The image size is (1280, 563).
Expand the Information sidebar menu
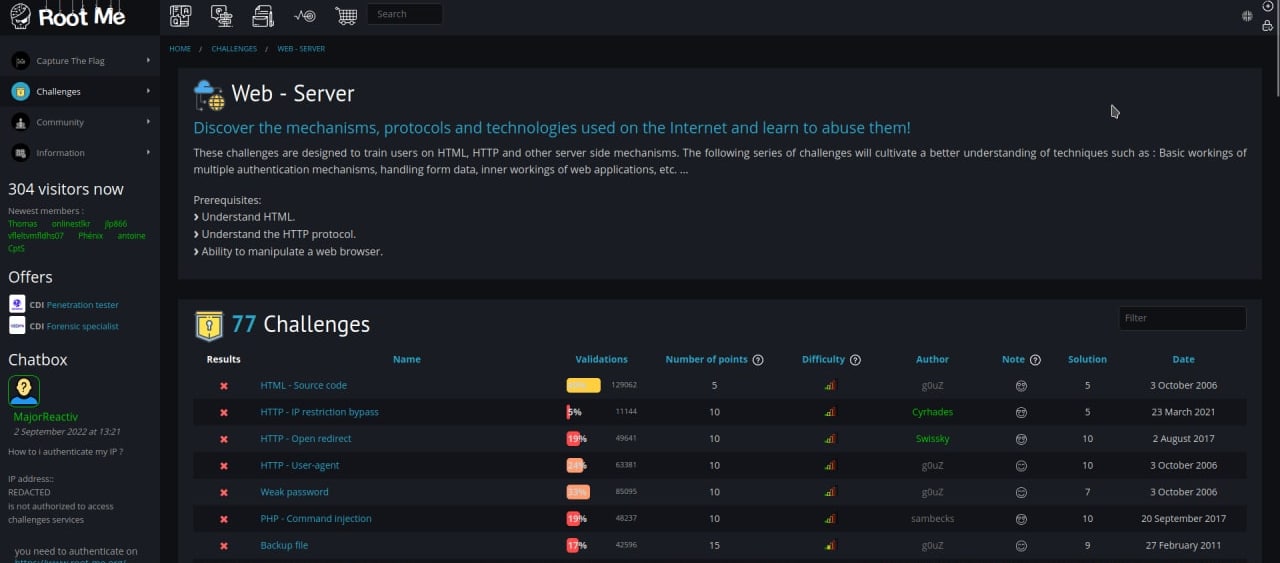(x=148, y=153)
